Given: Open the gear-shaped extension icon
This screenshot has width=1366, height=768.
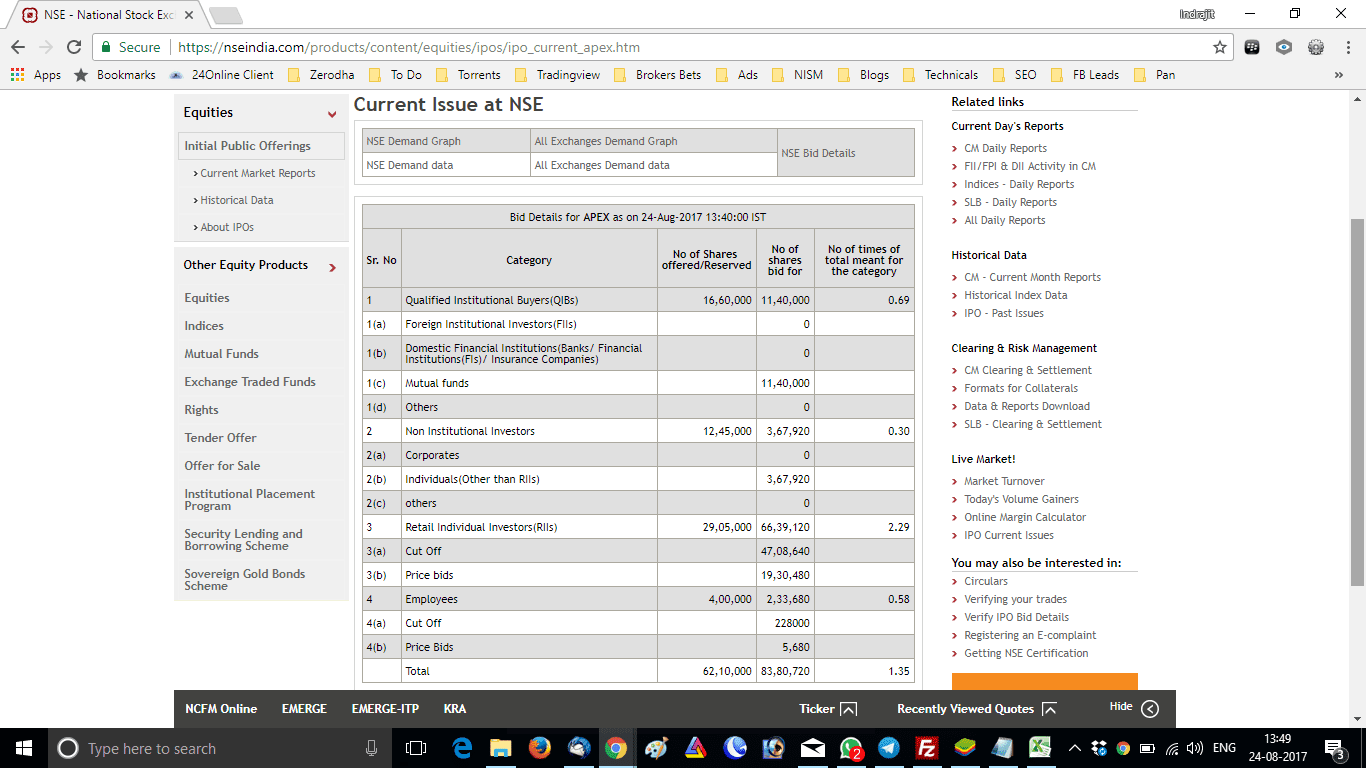Looking at the screenshot, I should (1316, 47).
